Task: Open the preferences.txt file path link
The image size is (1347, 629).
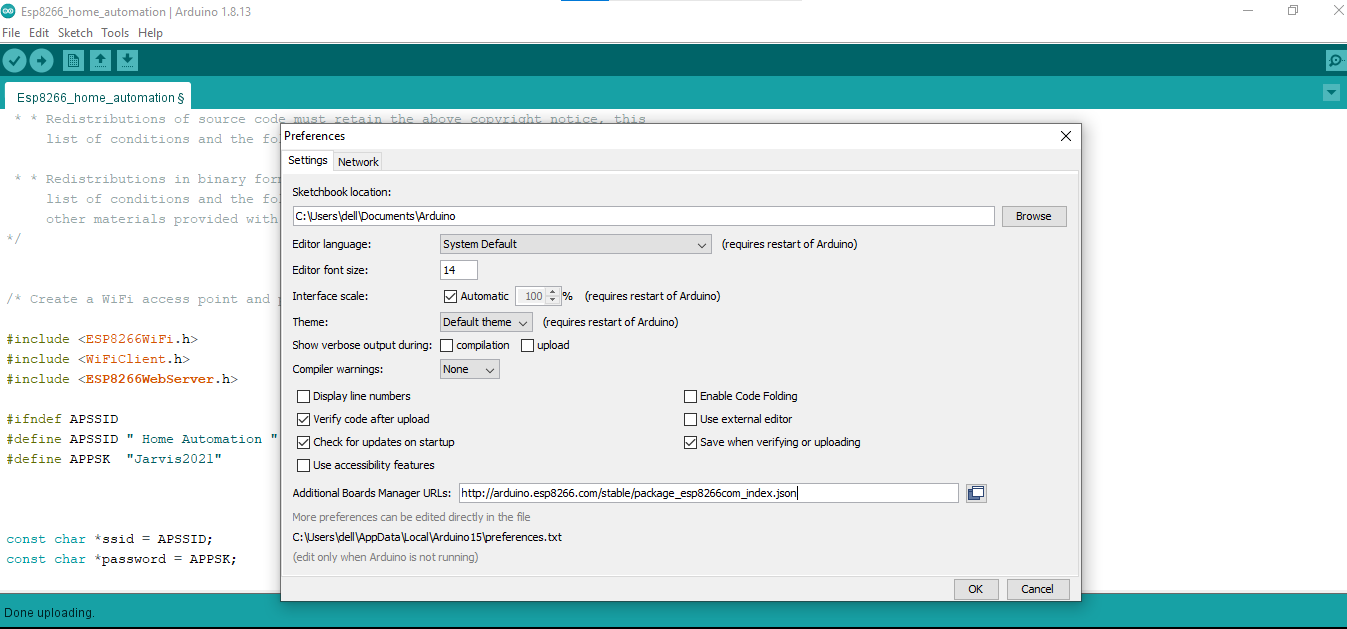Action: point(427,537)
